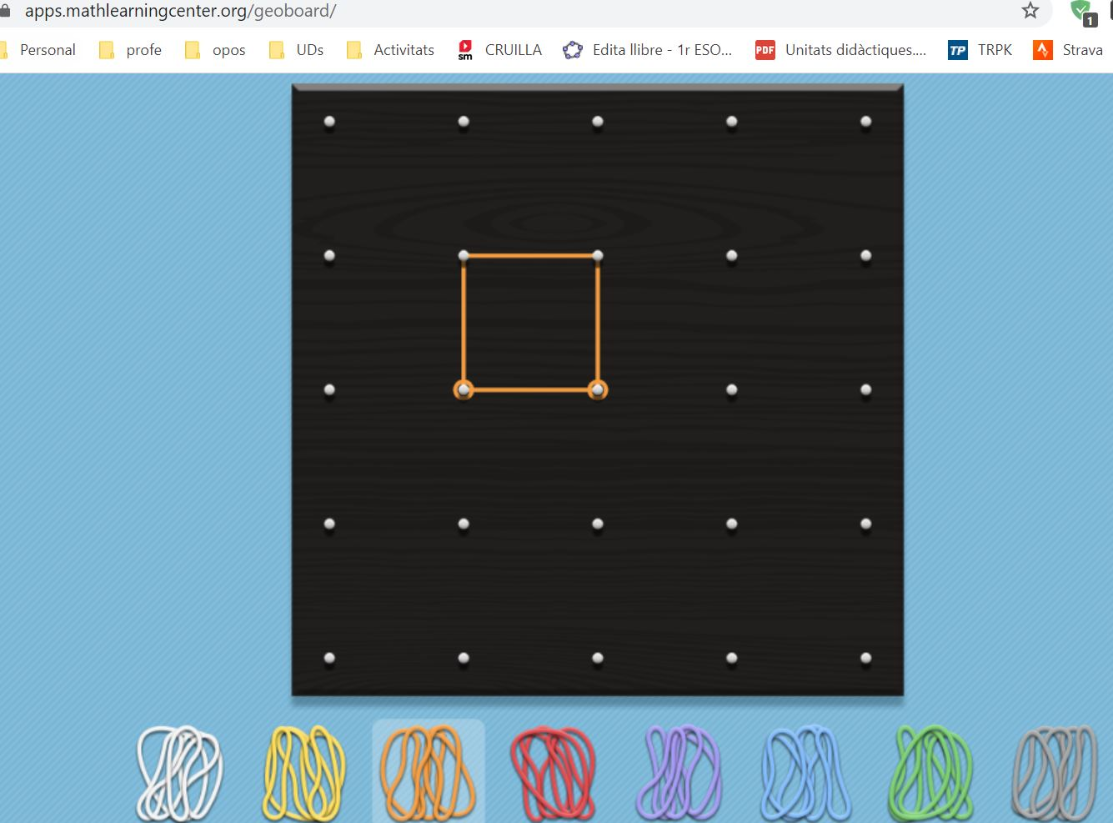Pick the green rubber band pile
The image size is (1113, 823).
coord(931,773)
